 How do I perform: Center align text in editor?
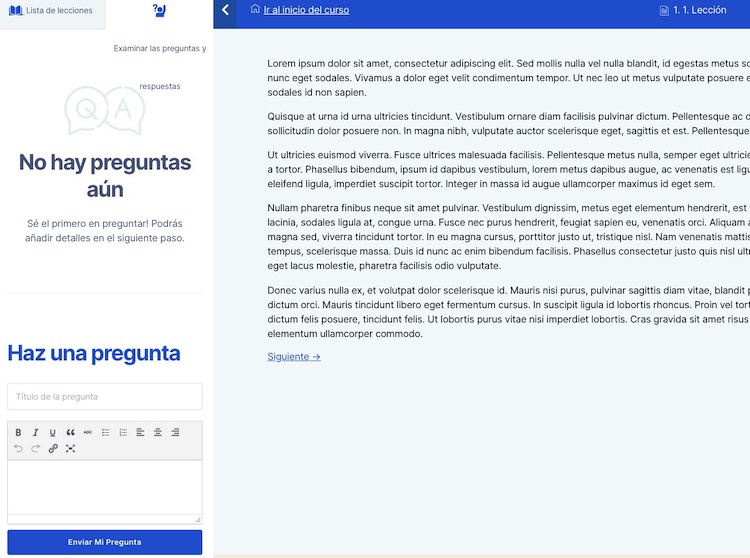pos(158,432)
